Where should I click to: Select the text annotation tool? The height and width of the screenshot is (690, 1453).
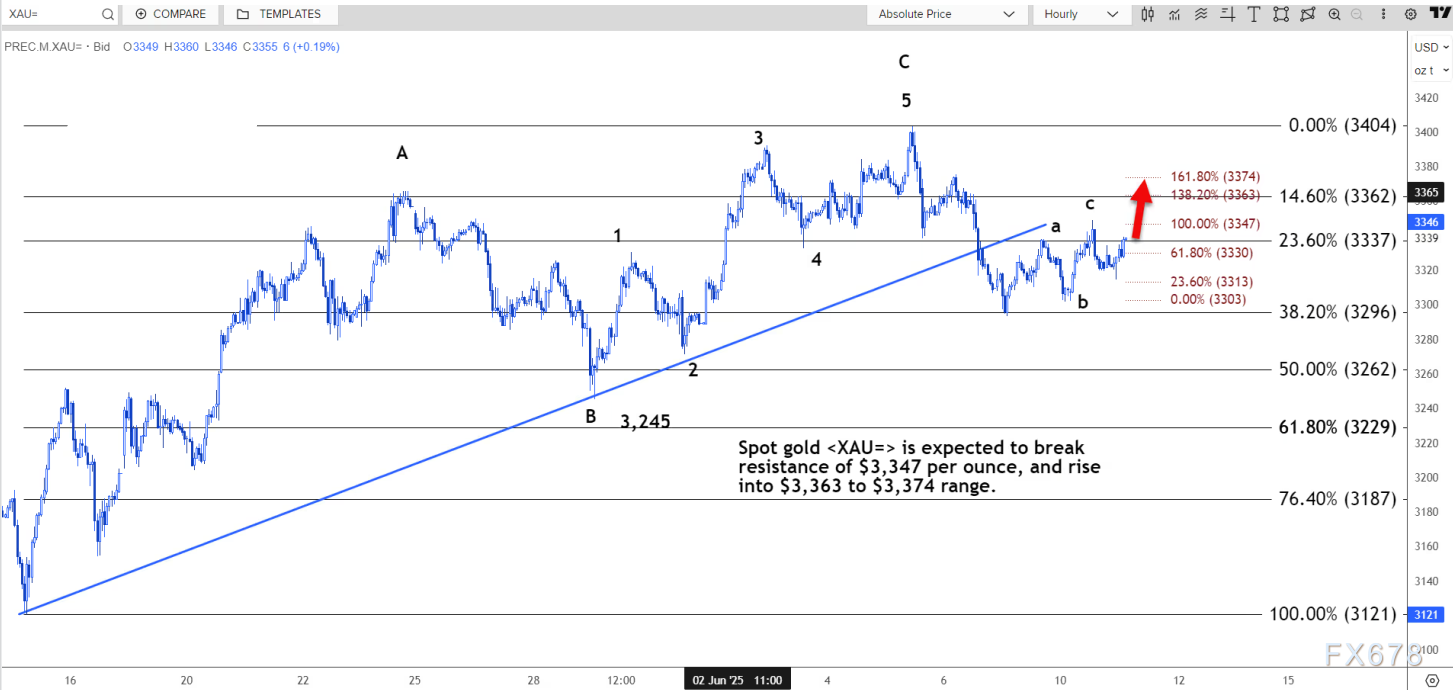pyautogui.click(x=1254, y=14)
